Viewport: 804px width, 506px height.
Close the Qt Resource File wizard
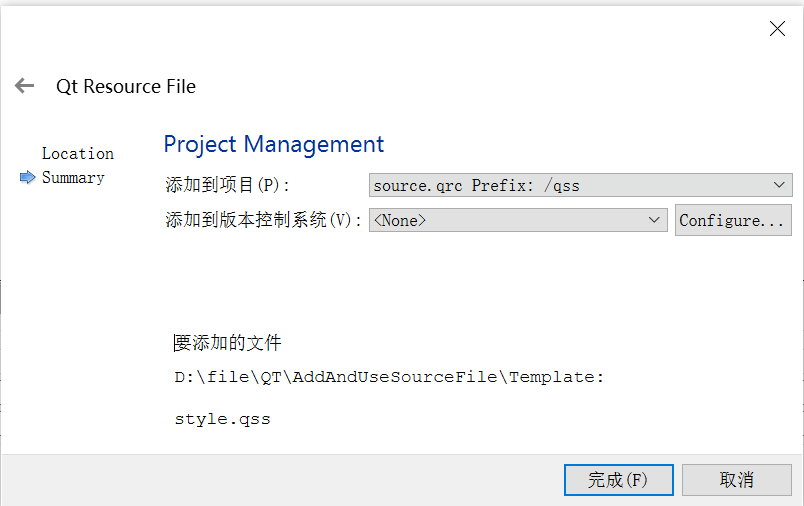tap(777, 29)
